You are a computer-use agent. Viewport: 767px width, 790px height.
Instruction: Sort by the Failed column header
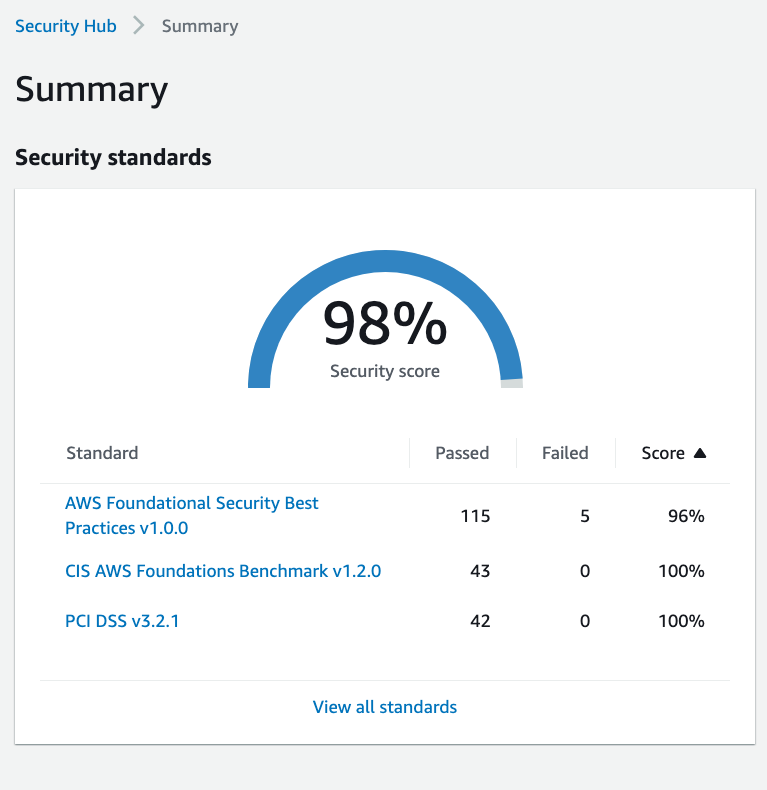point(565,453)
